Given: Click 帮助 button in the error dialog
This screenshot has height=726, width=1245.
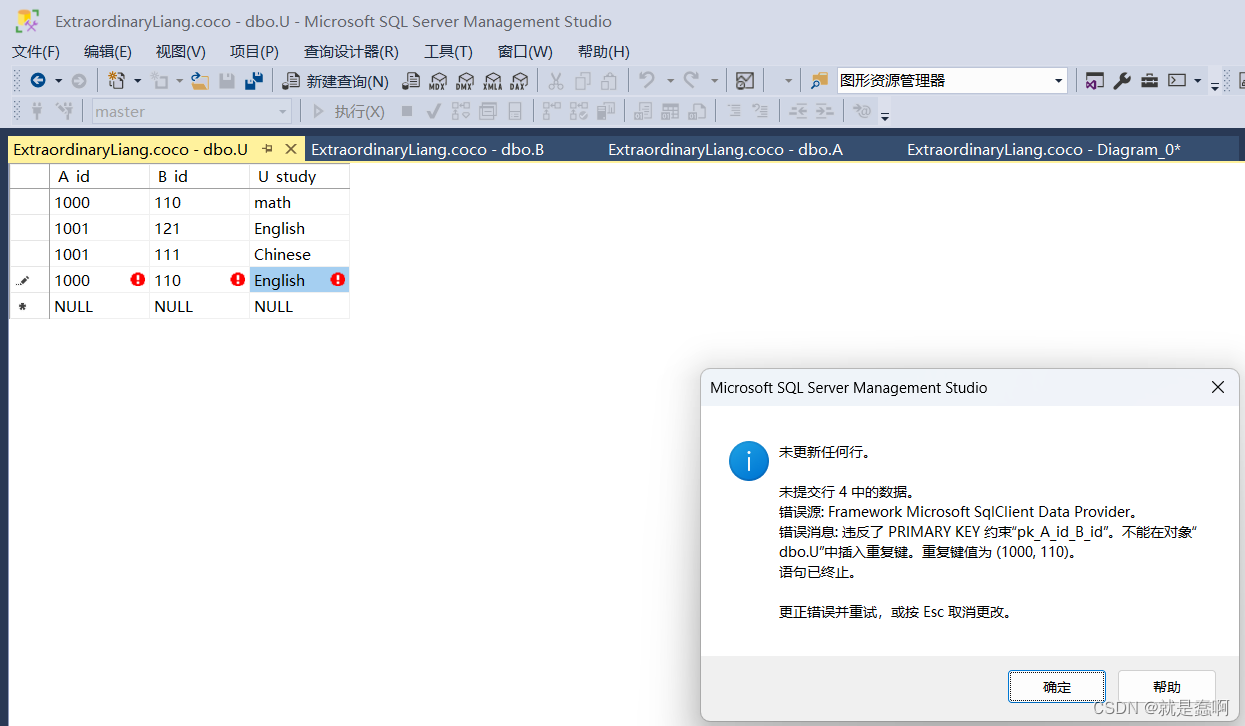Looking at the screenshot, I should coord(1166,687).
